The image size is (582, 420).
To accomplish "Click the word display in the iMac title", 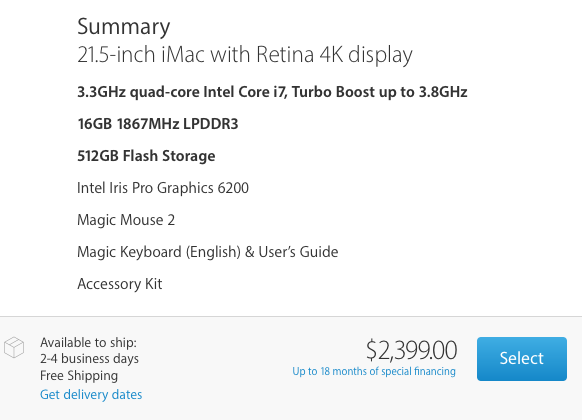I will 380,55.
